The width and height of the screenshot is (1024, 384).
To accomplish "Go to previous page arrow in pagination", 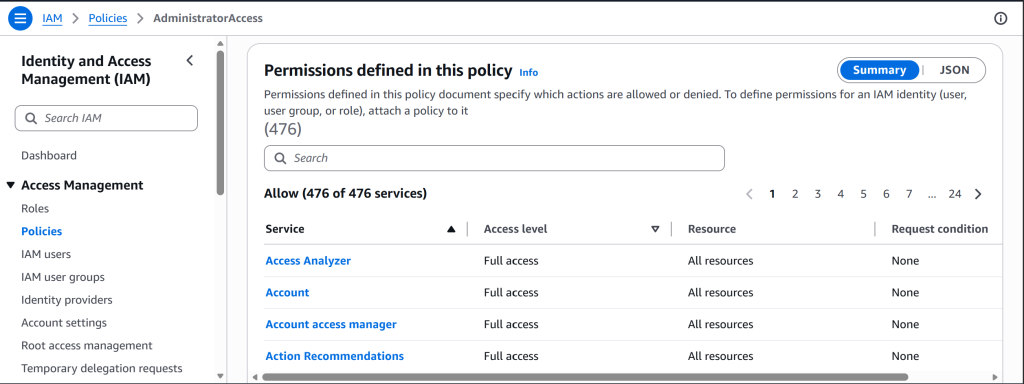I will tap(749, 194).
